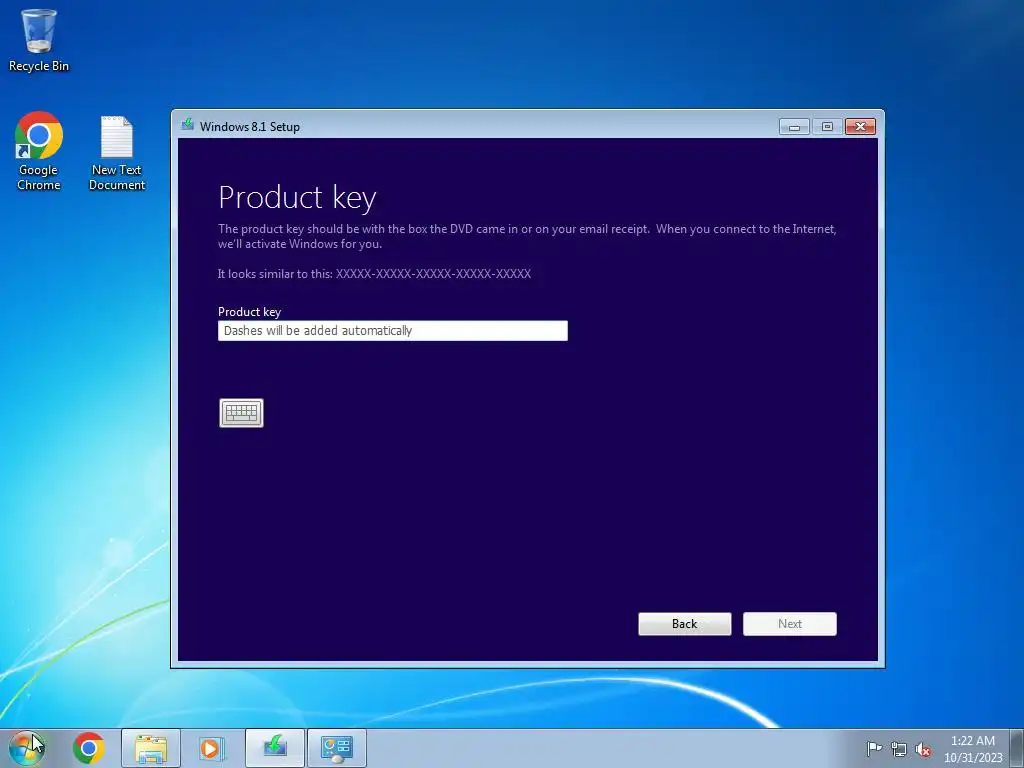Click the Product key input field
This screenshot has width=1024, height=768.
click(x=392, y=330)
